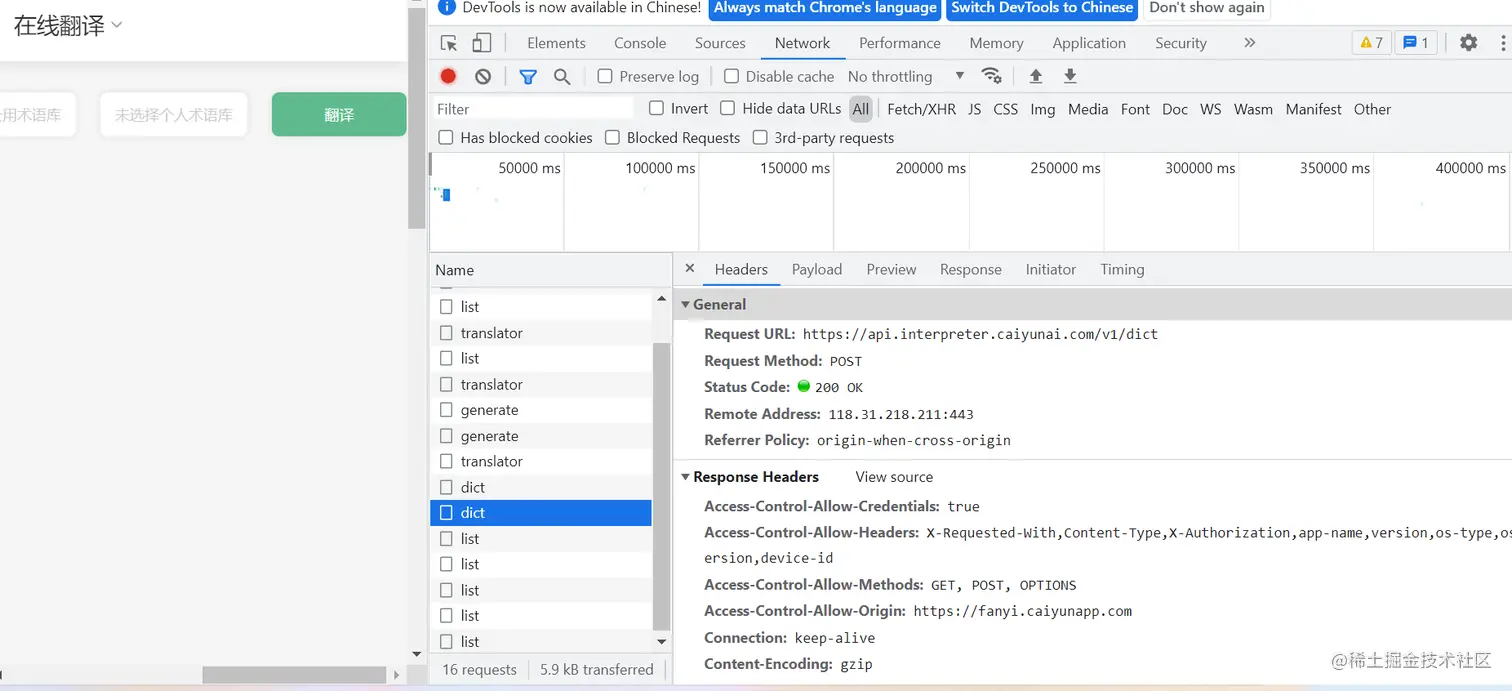Show more DevTools tabs chevron
This screenshot has height=691, width=1512.
[1249, 43]
